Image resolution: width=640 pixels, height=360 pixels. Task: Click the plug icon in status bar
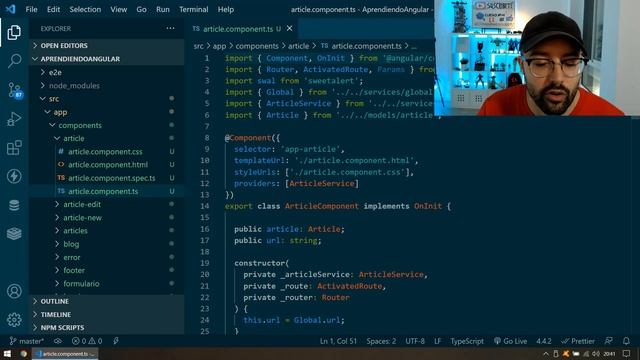point(116,341)
